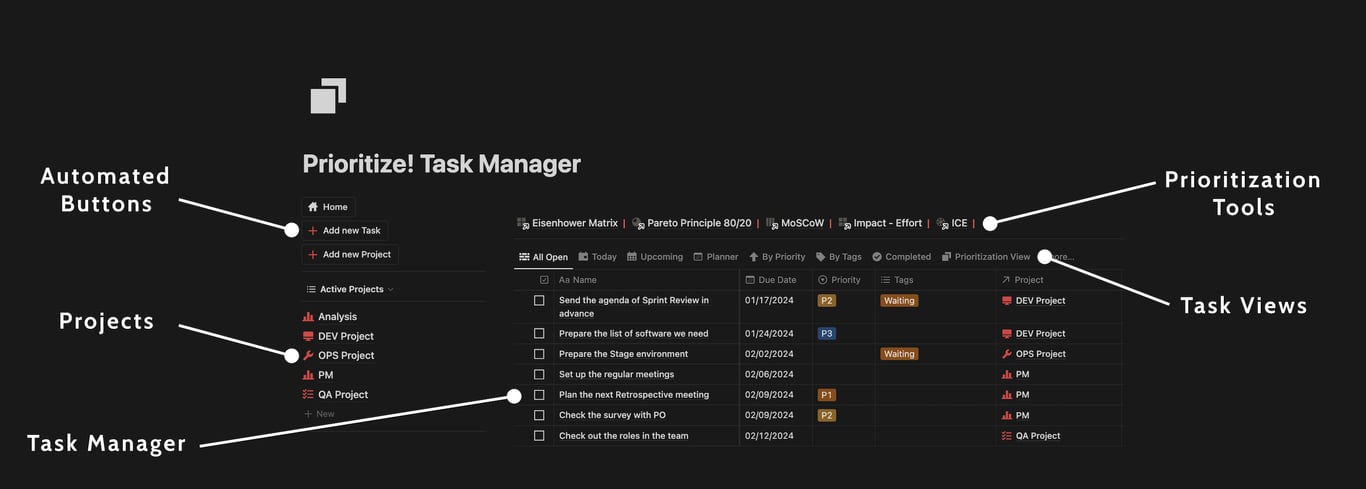The image size is (1366, 489).
Task: Click the P3 priority tag
Action: pyautogui.click(x=826, y=334)
